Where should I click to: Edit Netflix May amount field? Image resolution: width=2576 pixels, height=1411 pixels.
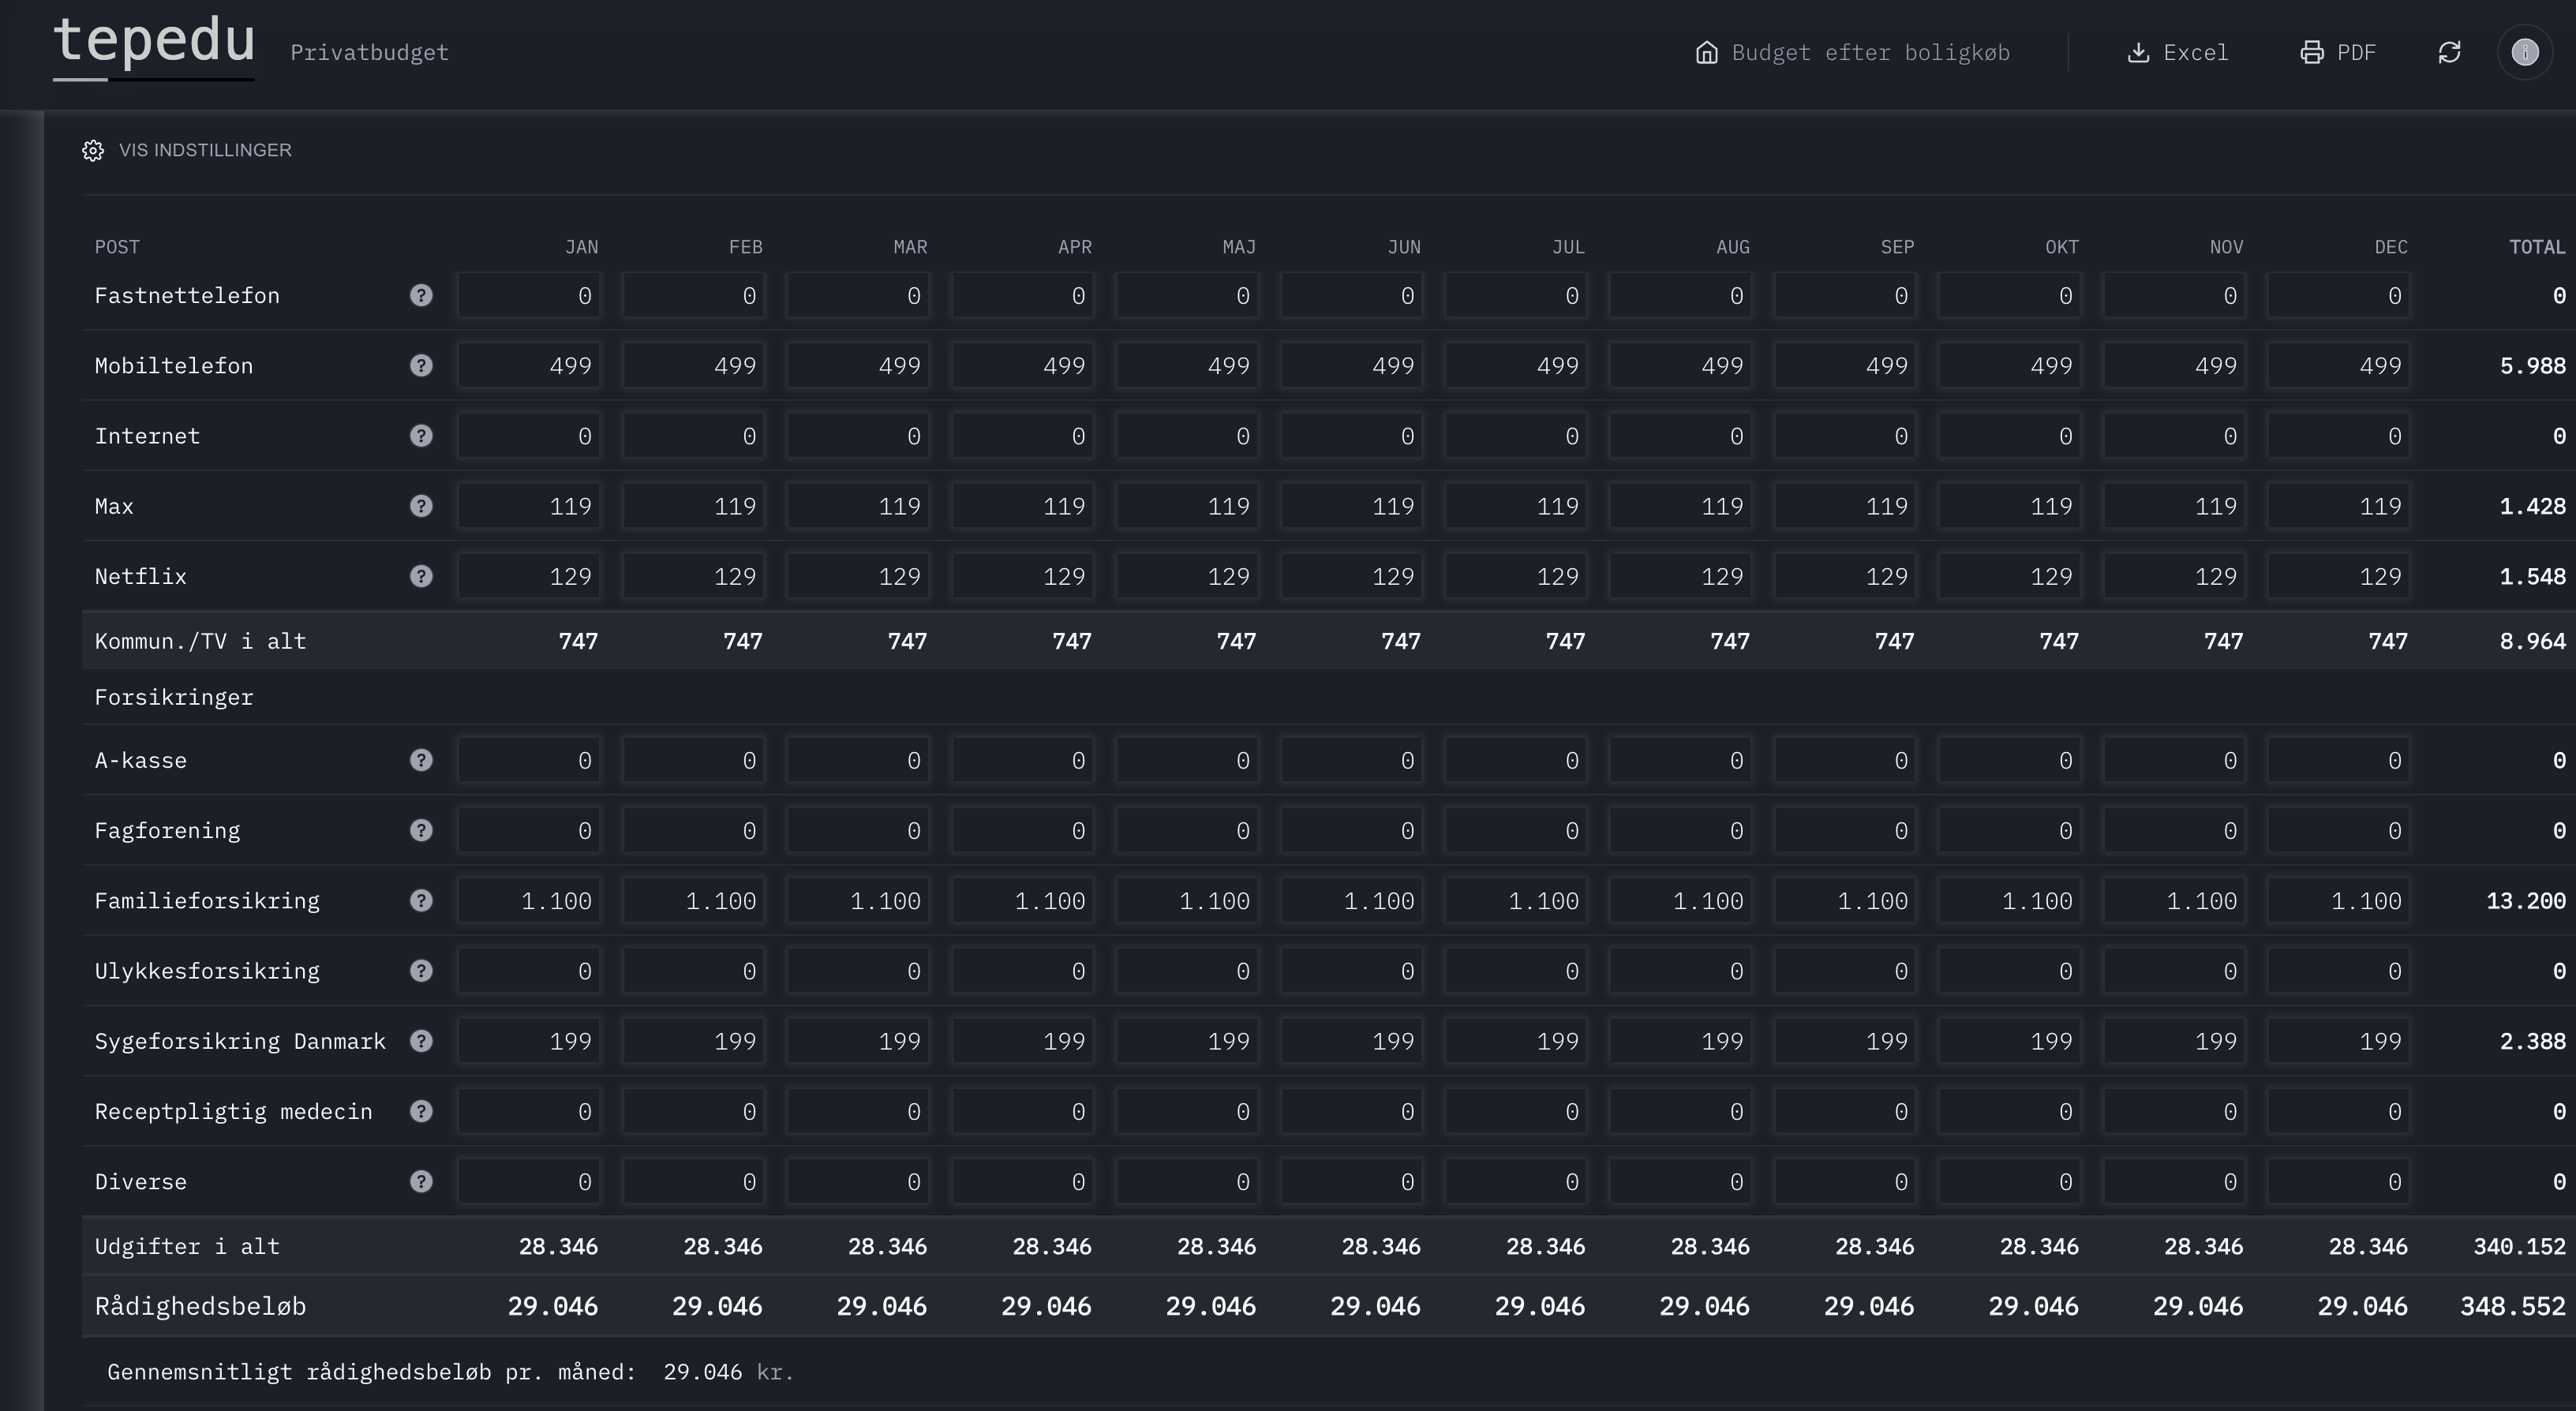pos(1187,576)
